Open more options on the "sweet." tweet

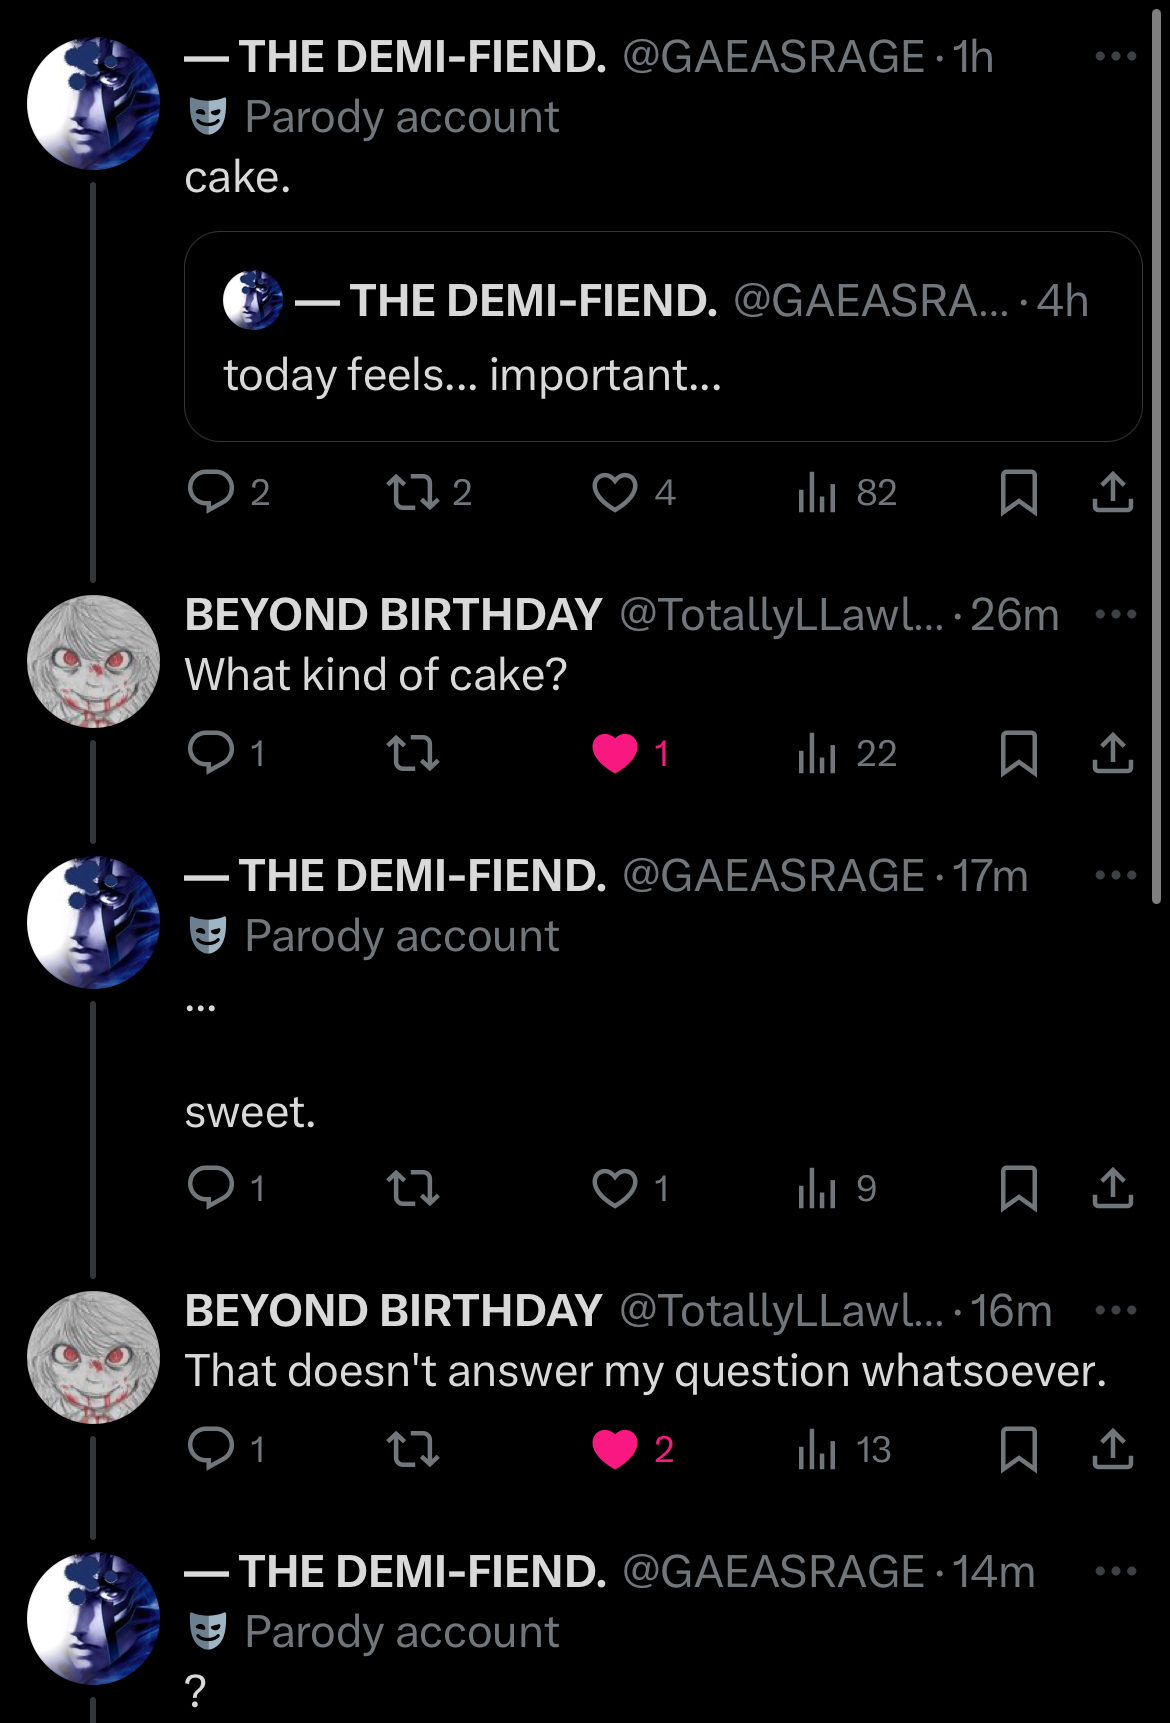[x=1115, y=876]
